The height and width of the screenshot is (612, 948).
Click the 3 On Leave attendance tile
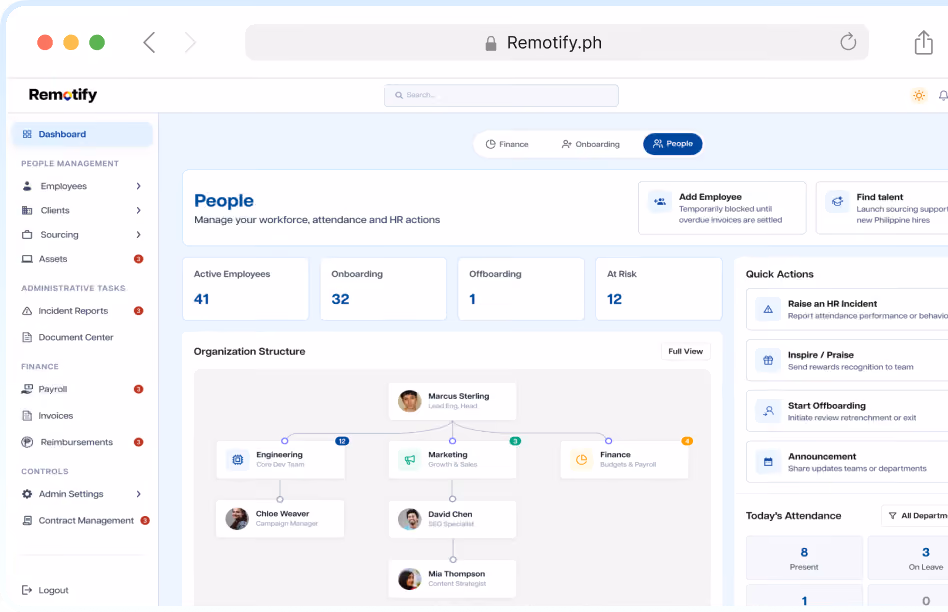point(908,558)
